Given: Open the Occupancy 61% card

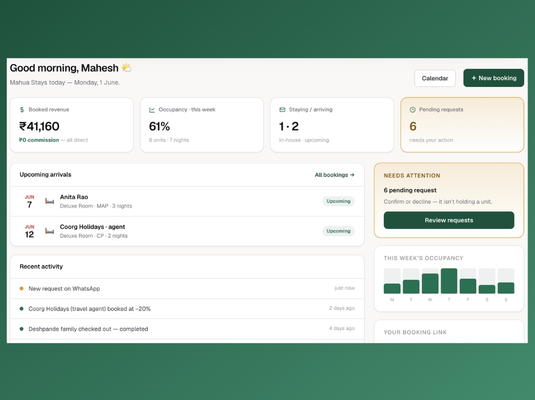Looking at the screenshot, I should (x=202, y=125).
